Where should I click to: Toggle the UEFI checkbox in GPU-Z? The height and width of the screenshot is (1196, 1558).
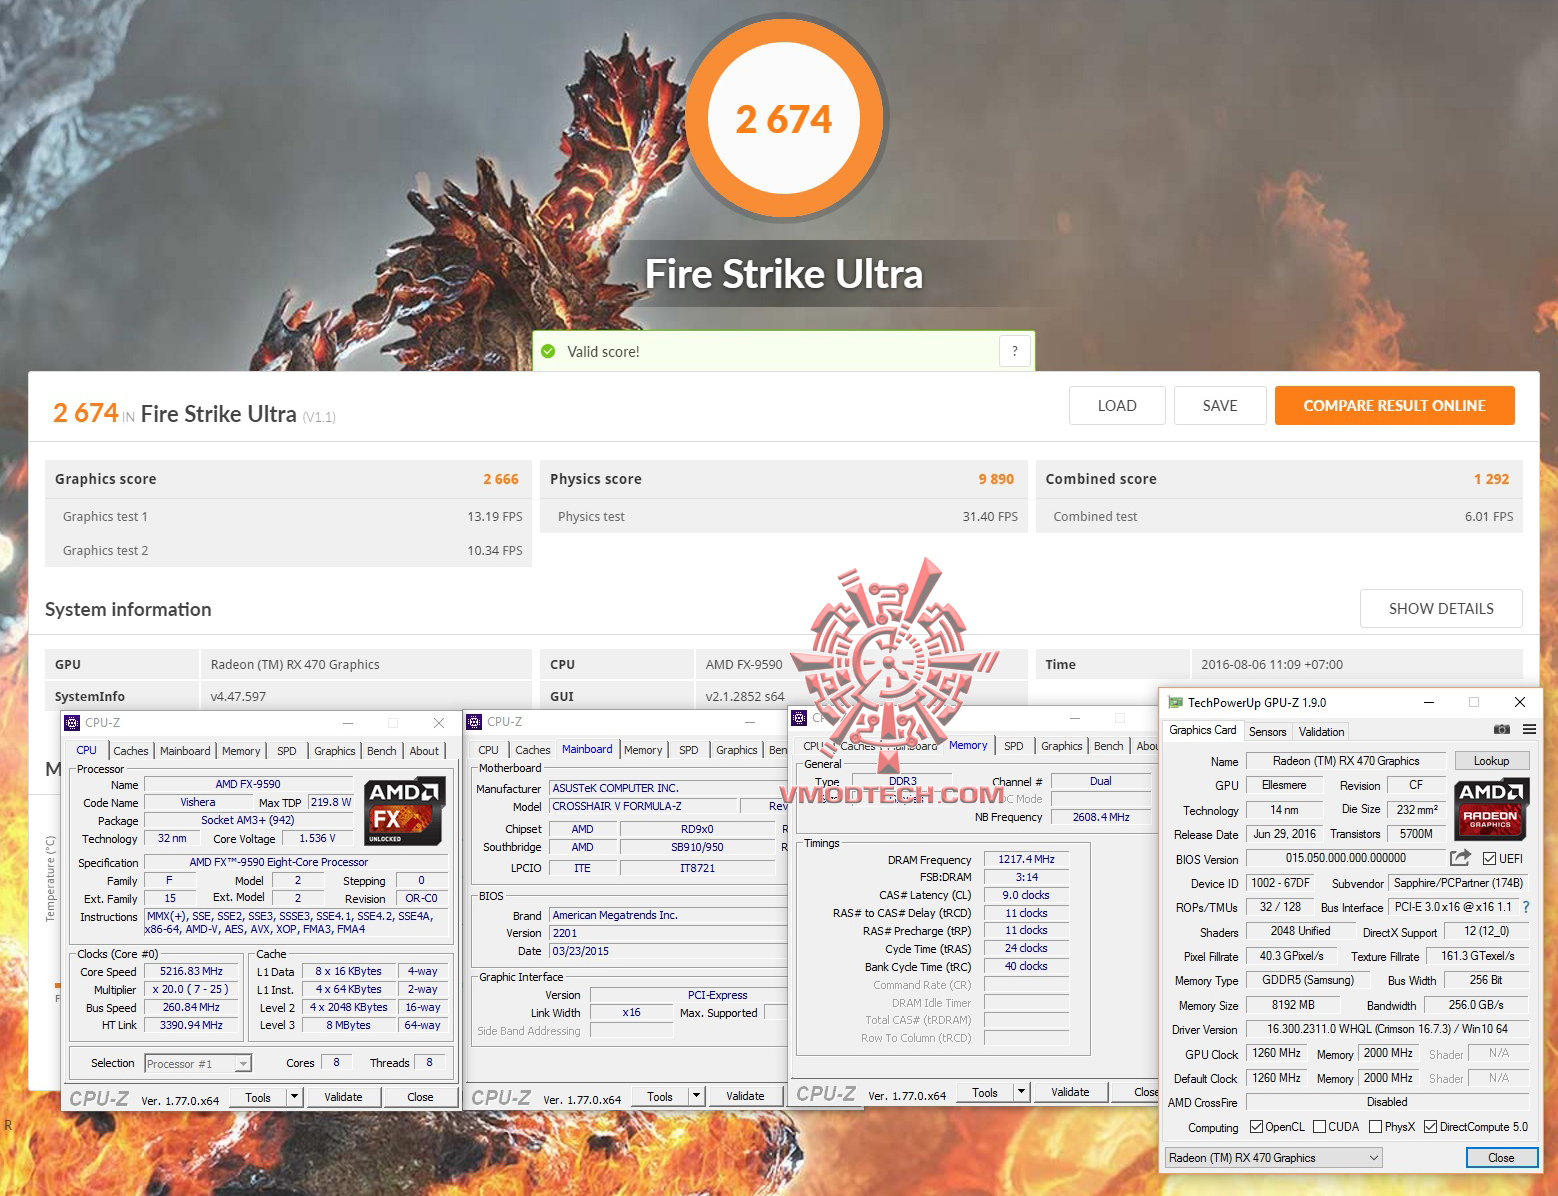point(1490,858)
